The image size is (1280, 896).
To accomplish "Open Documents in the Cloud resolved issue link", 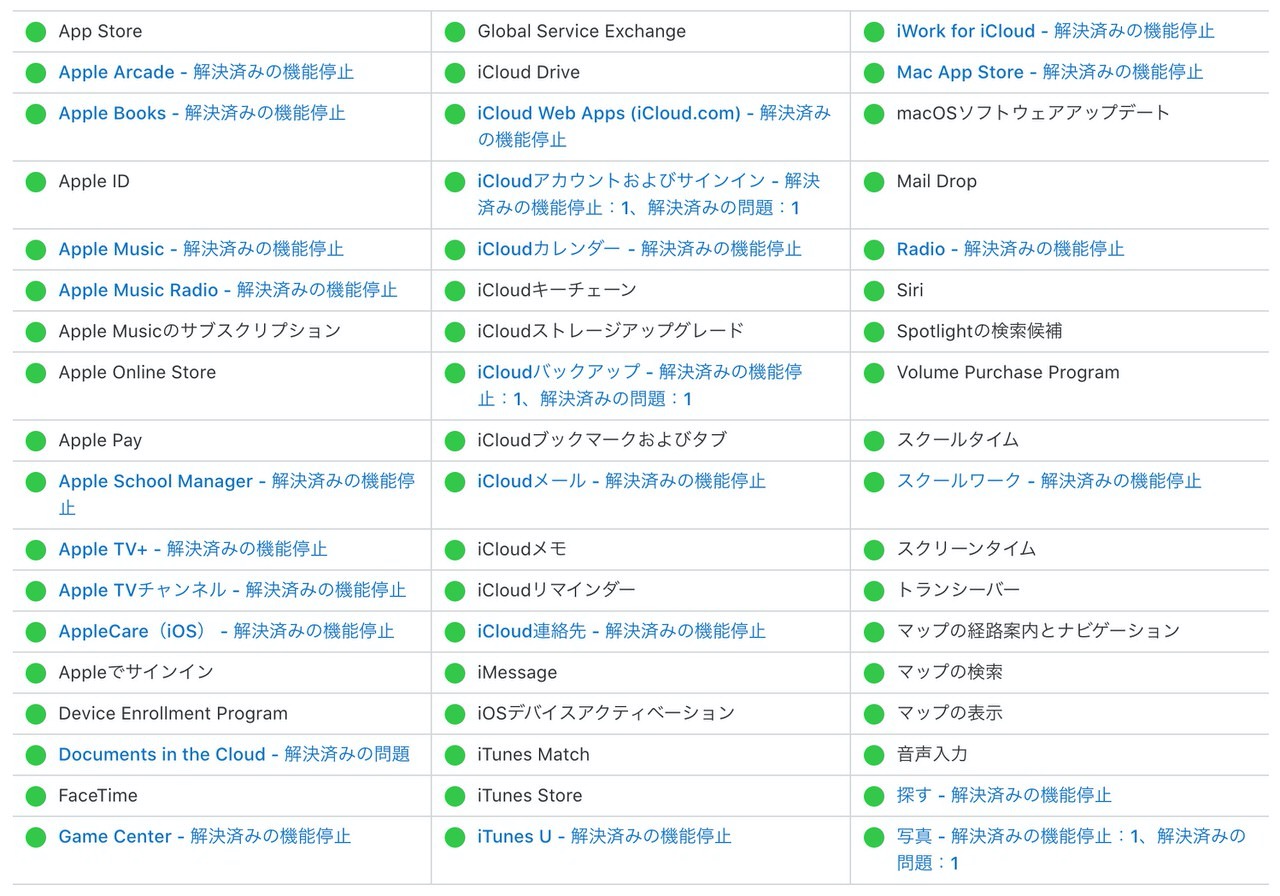I will click(234, 754).
